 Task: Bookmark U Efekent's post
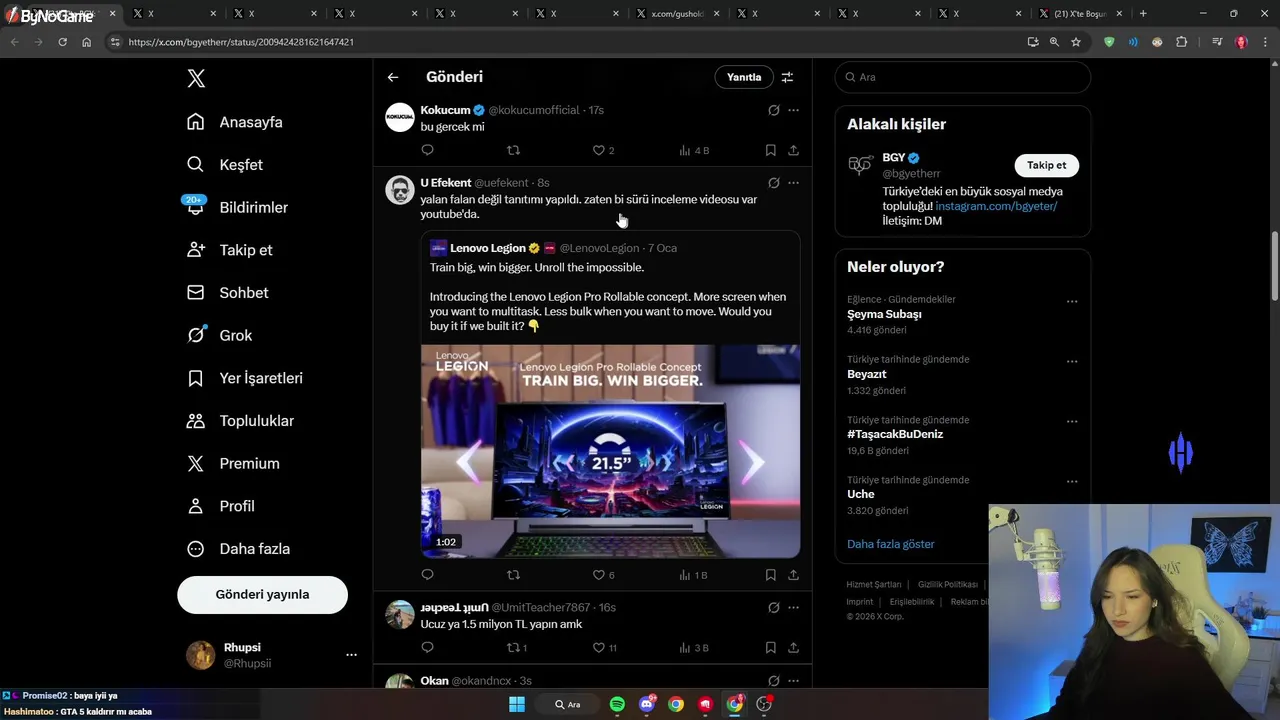[x=770, y=575]
